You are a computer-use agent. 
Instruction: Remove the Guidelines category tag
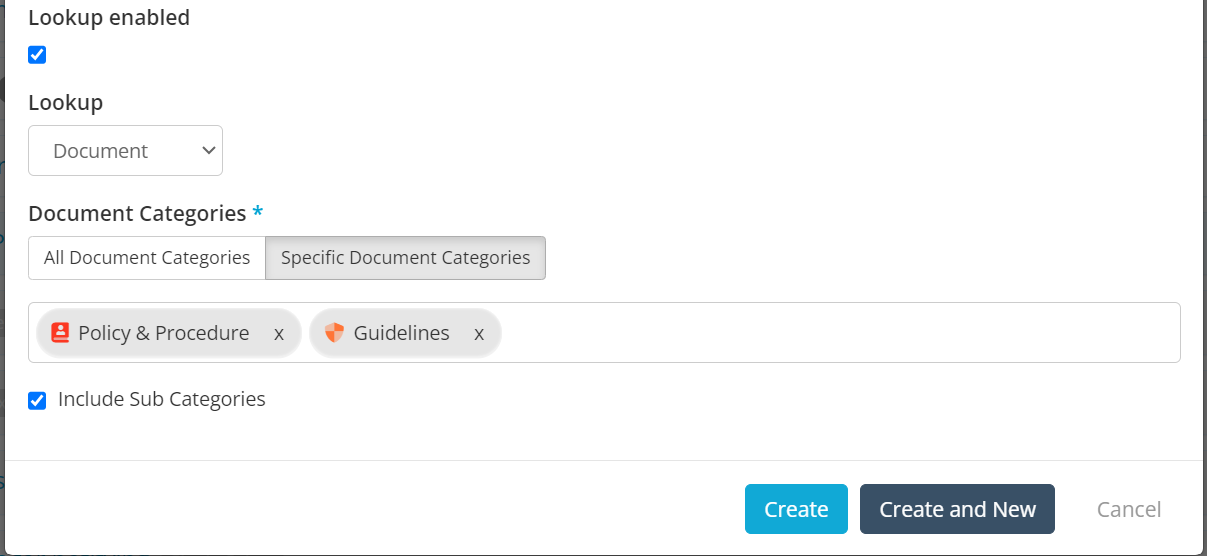(x=479, y=334)
